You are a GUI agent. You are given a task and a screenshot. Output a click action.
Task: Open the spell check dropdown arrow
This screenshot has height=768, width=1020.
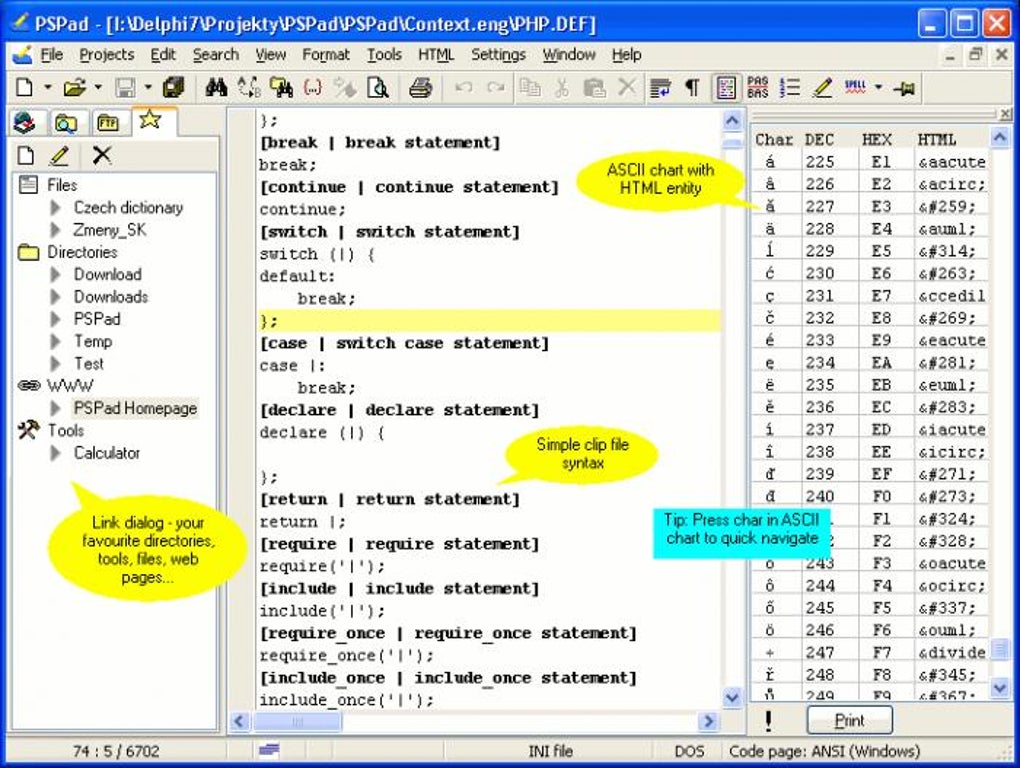pos(878,88)
